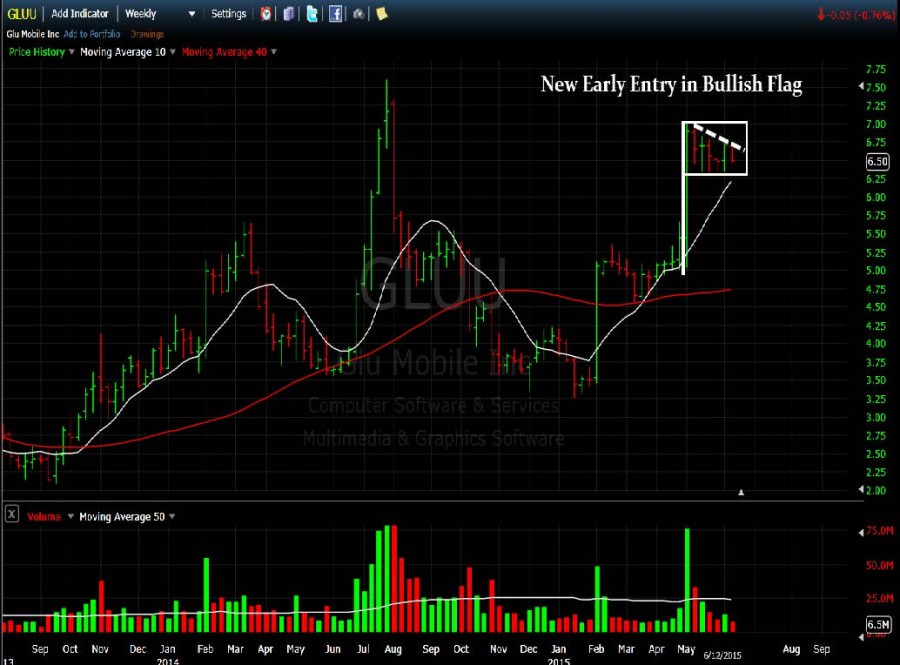Click the 7.50 price axis label
The width and height of the screenshot is (900, 665).
point(876,87)
